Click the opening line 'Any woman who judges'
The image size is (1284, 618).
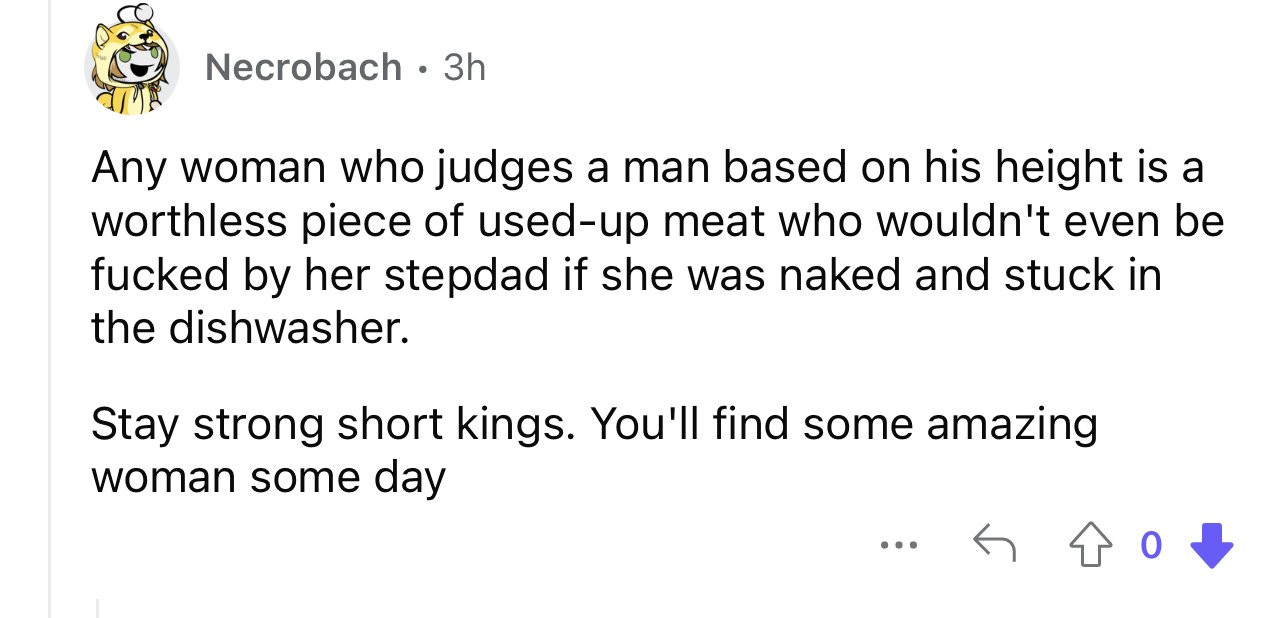coord(648,168)
